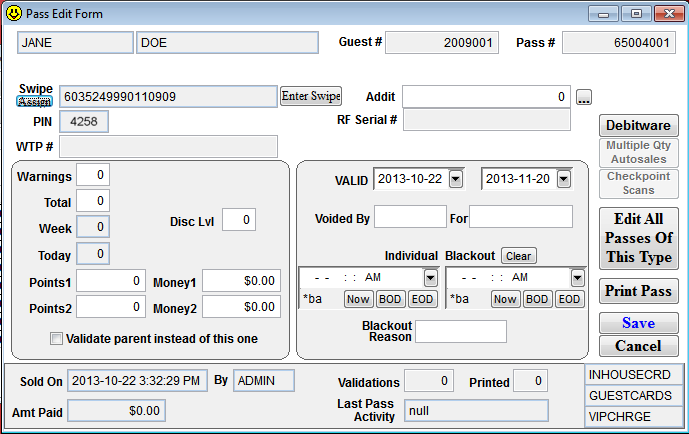The width and height of the screenshot is (689, 434).
Task: Maximize the Pass Edit Form window
Action: tap(636, 14)
